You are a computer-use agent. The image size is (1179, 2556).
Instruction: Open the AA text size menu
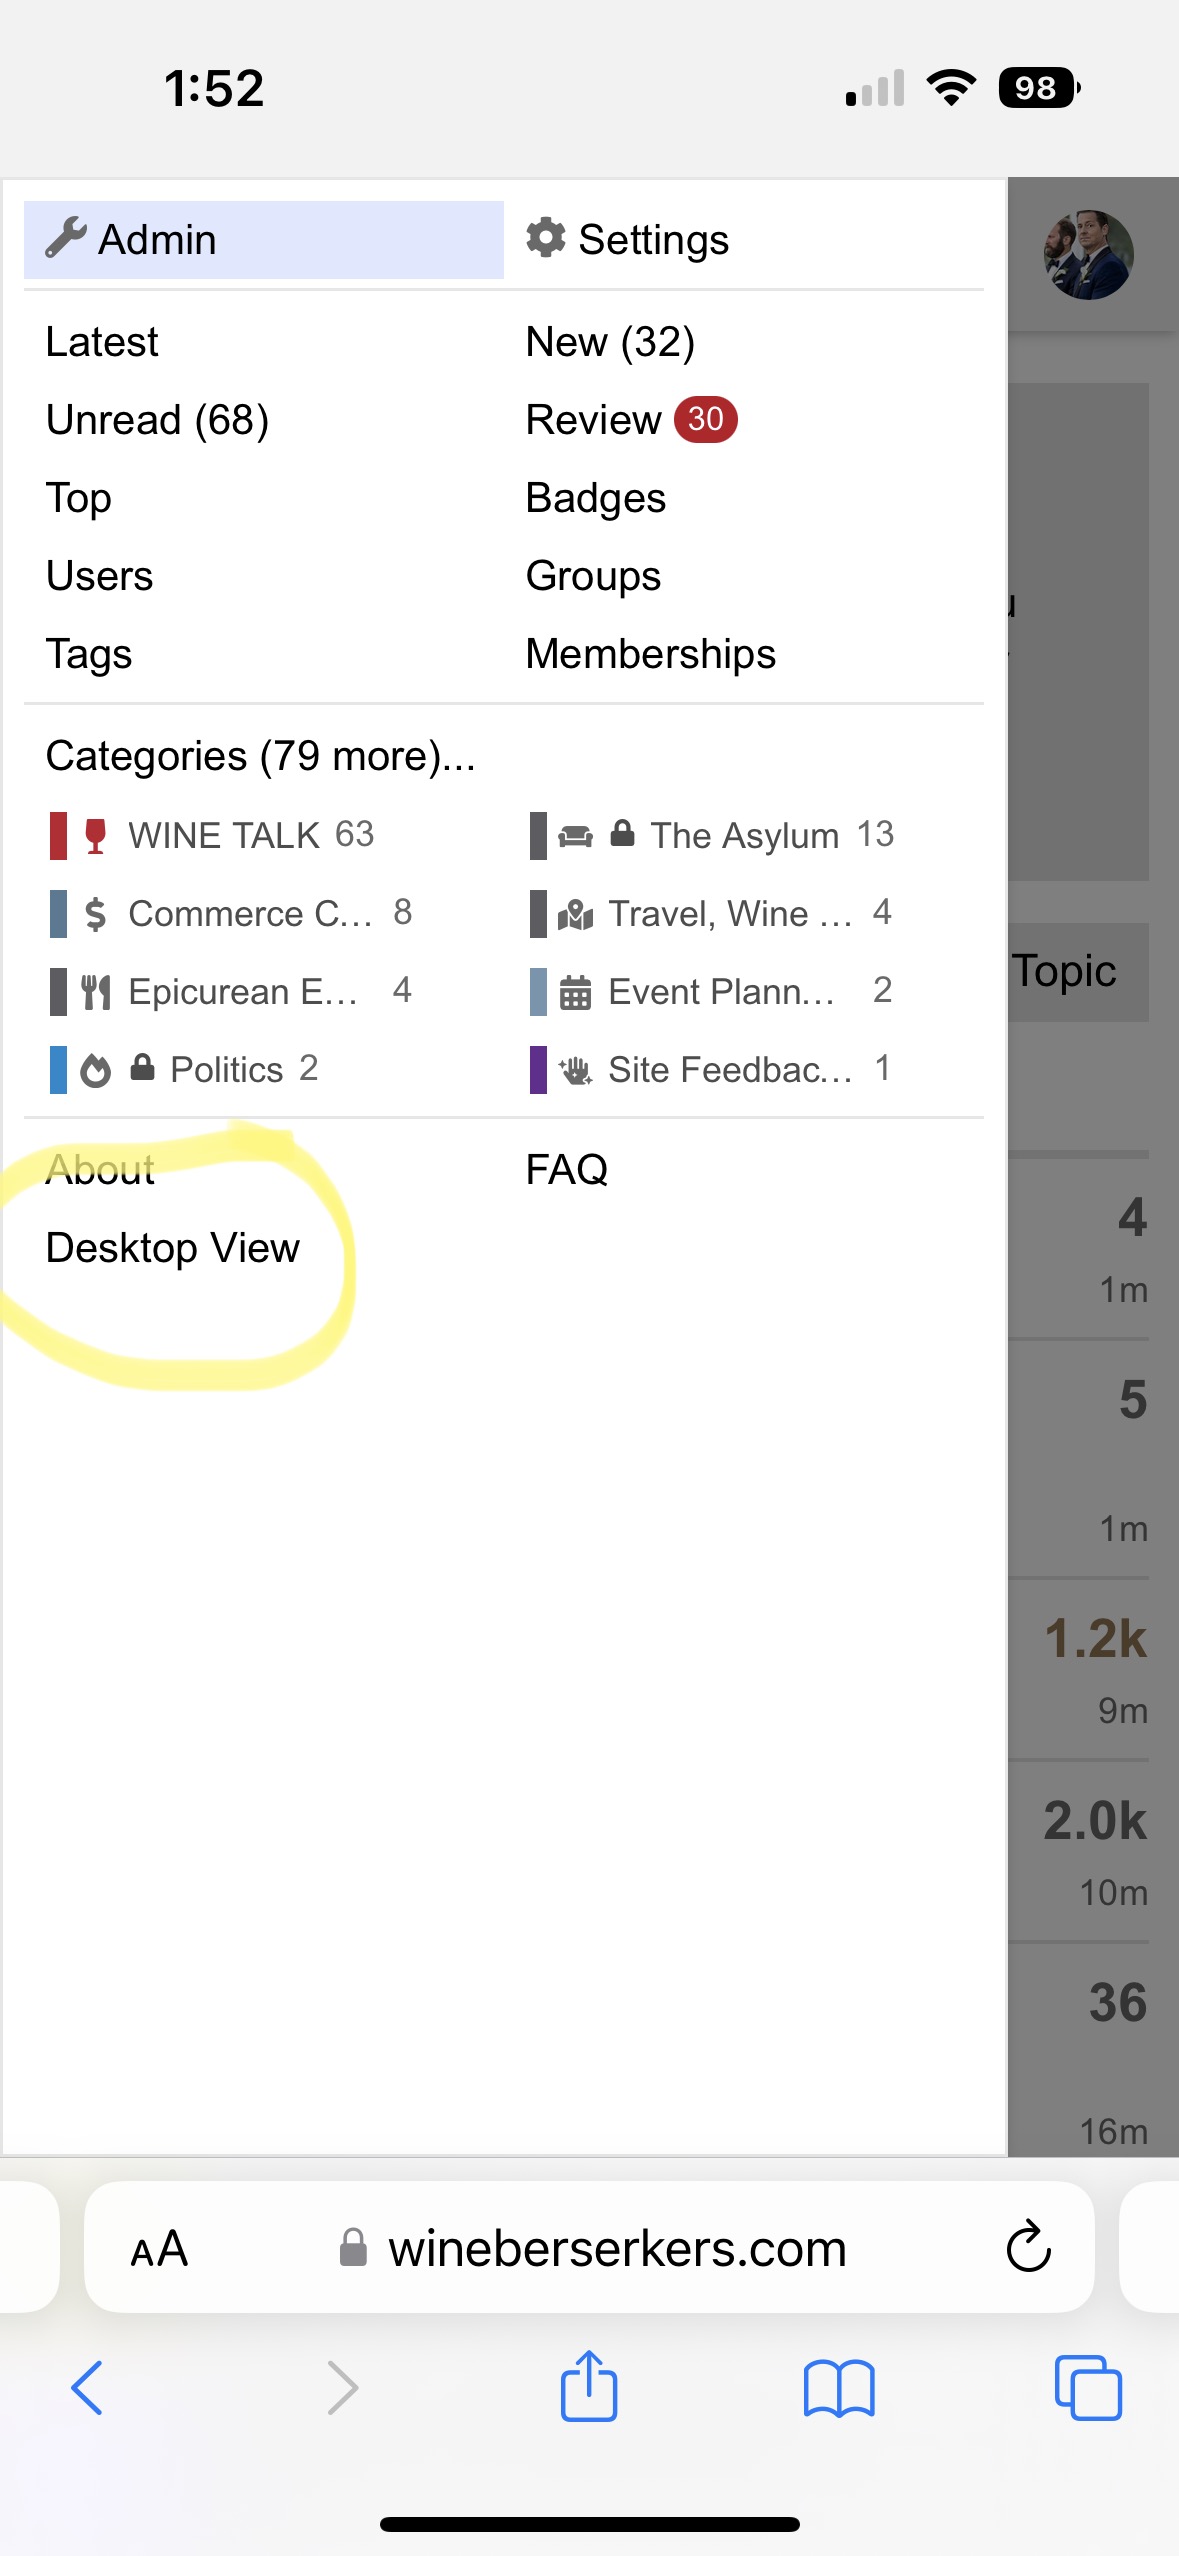tap(159, 2250)
